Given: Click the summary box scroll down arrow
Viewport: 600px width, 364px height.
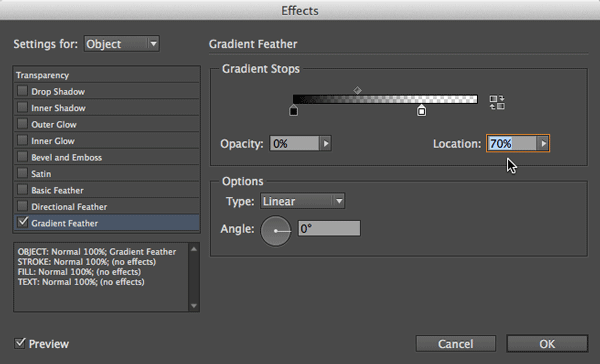Looking at the screenshot, I should pyautogui.click(x=194, y=306).
